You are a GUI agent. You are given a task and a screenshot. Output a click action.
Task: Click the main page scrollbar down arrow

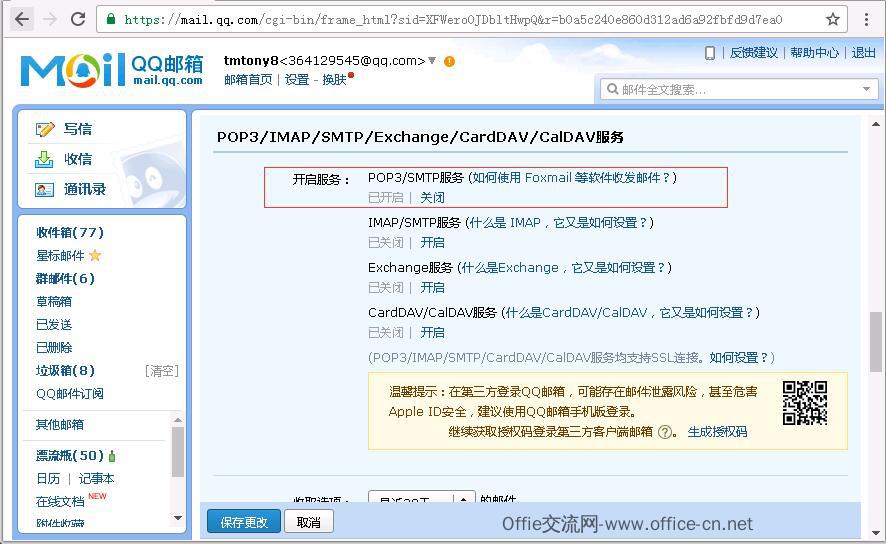click(875, 532)
